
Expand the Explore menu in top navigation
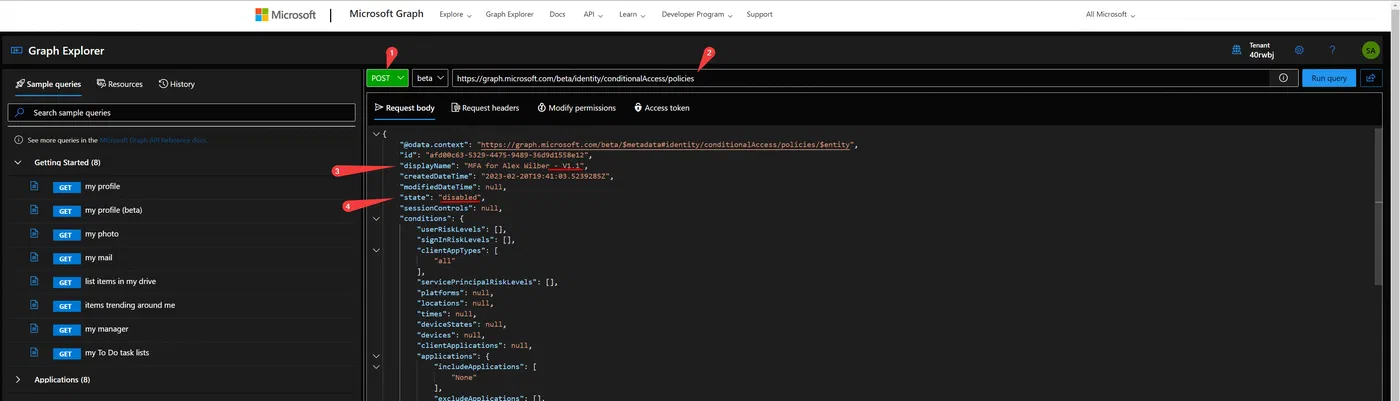click(x=455, y=15)
